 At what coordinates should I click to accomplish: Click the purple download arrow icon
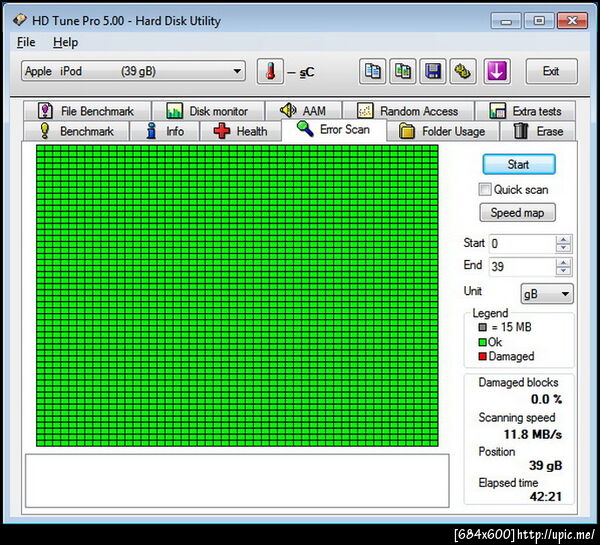[497, 71]
